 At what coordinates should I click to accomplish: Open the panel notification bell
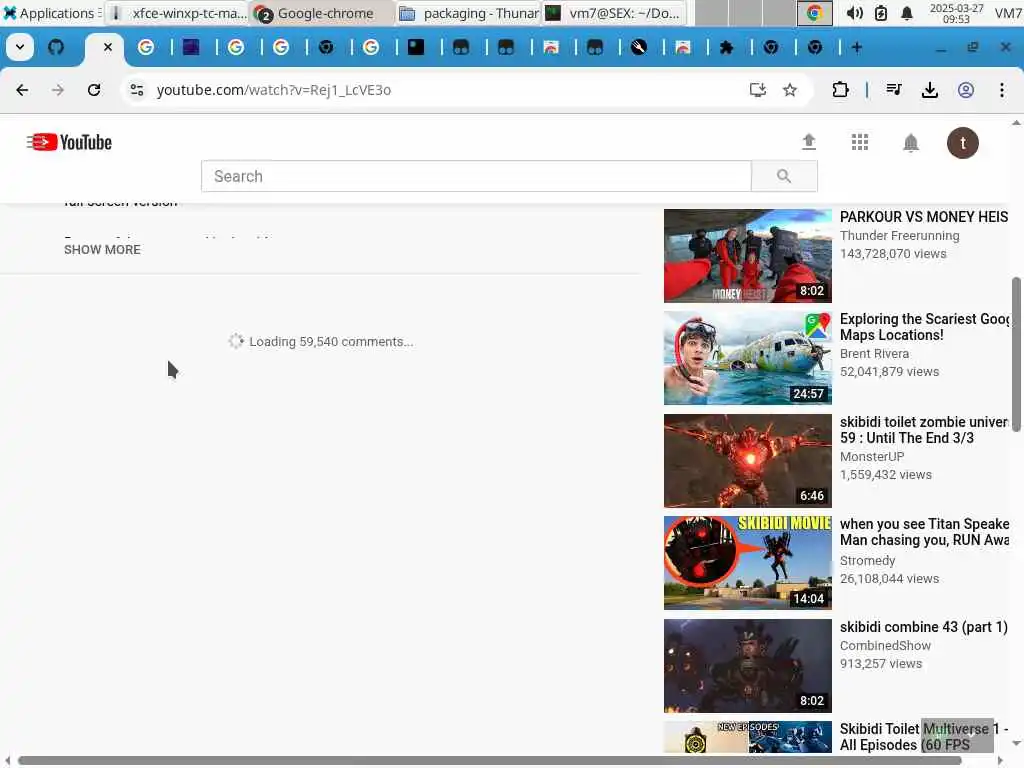(907, 13)
